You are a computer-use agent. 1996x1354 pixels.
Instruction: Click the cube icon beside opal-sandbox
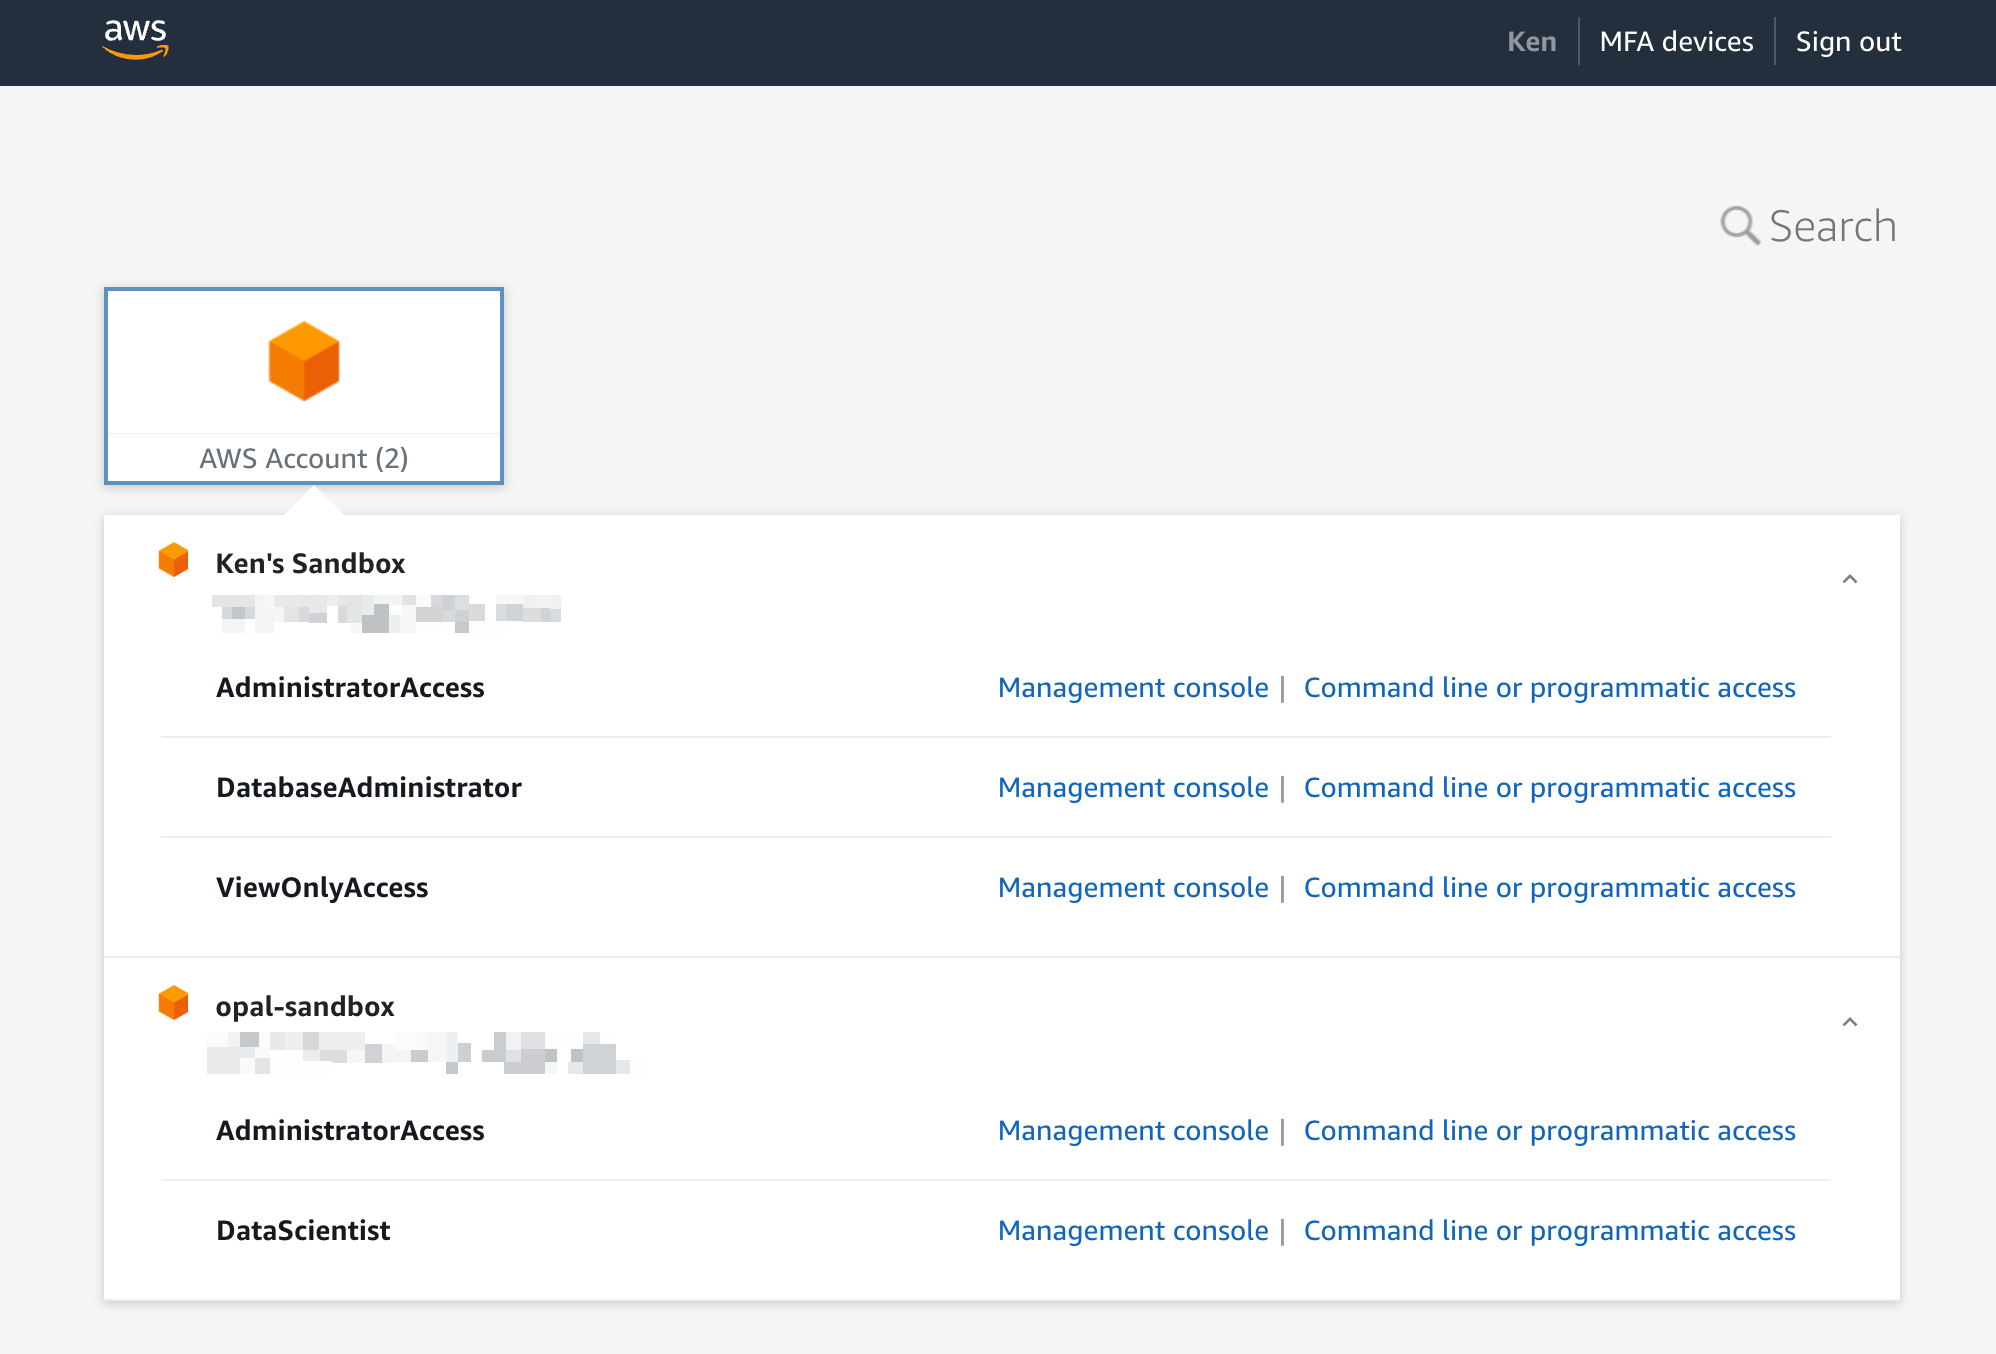(x=174, y=1003)
